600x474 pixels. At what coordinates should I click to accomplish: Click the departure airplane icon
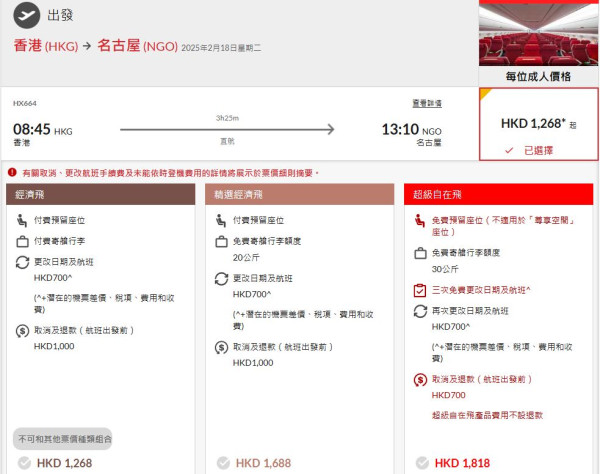pos(27,15)
